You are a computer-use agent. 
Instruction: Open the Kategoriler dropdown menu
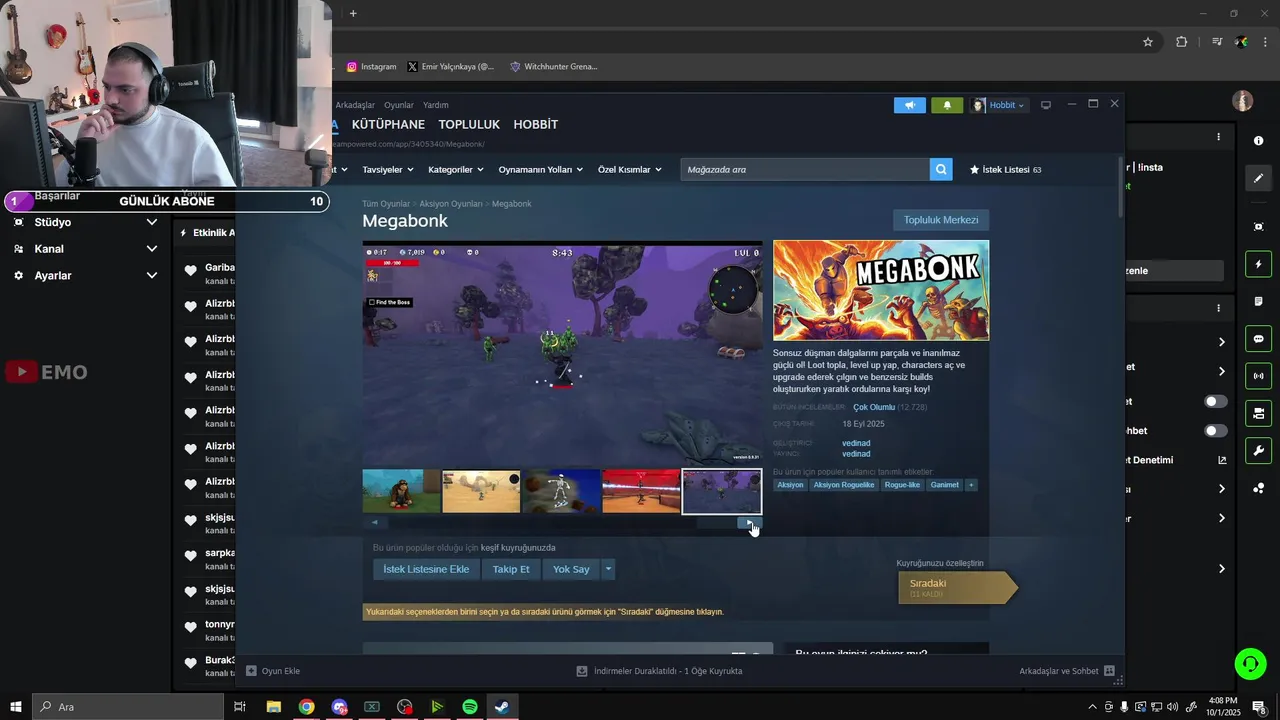coord(455,170)
